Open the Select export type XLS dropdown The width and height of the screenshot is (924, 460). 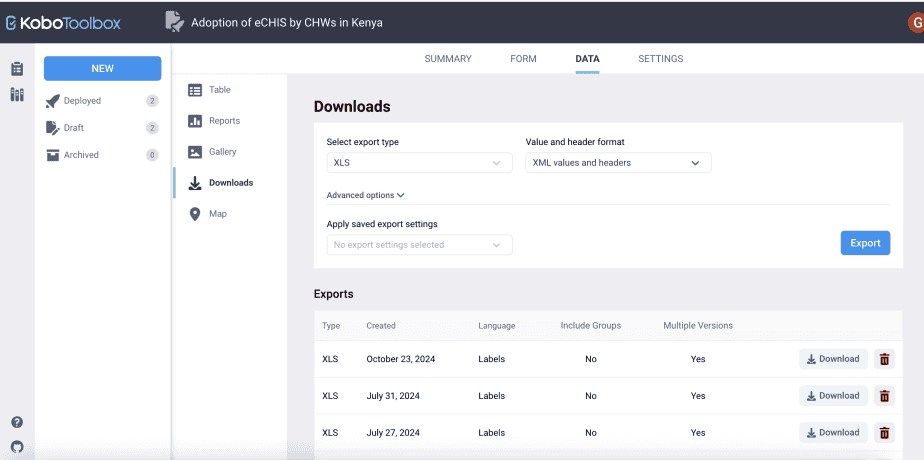click(x=419, y=163)
